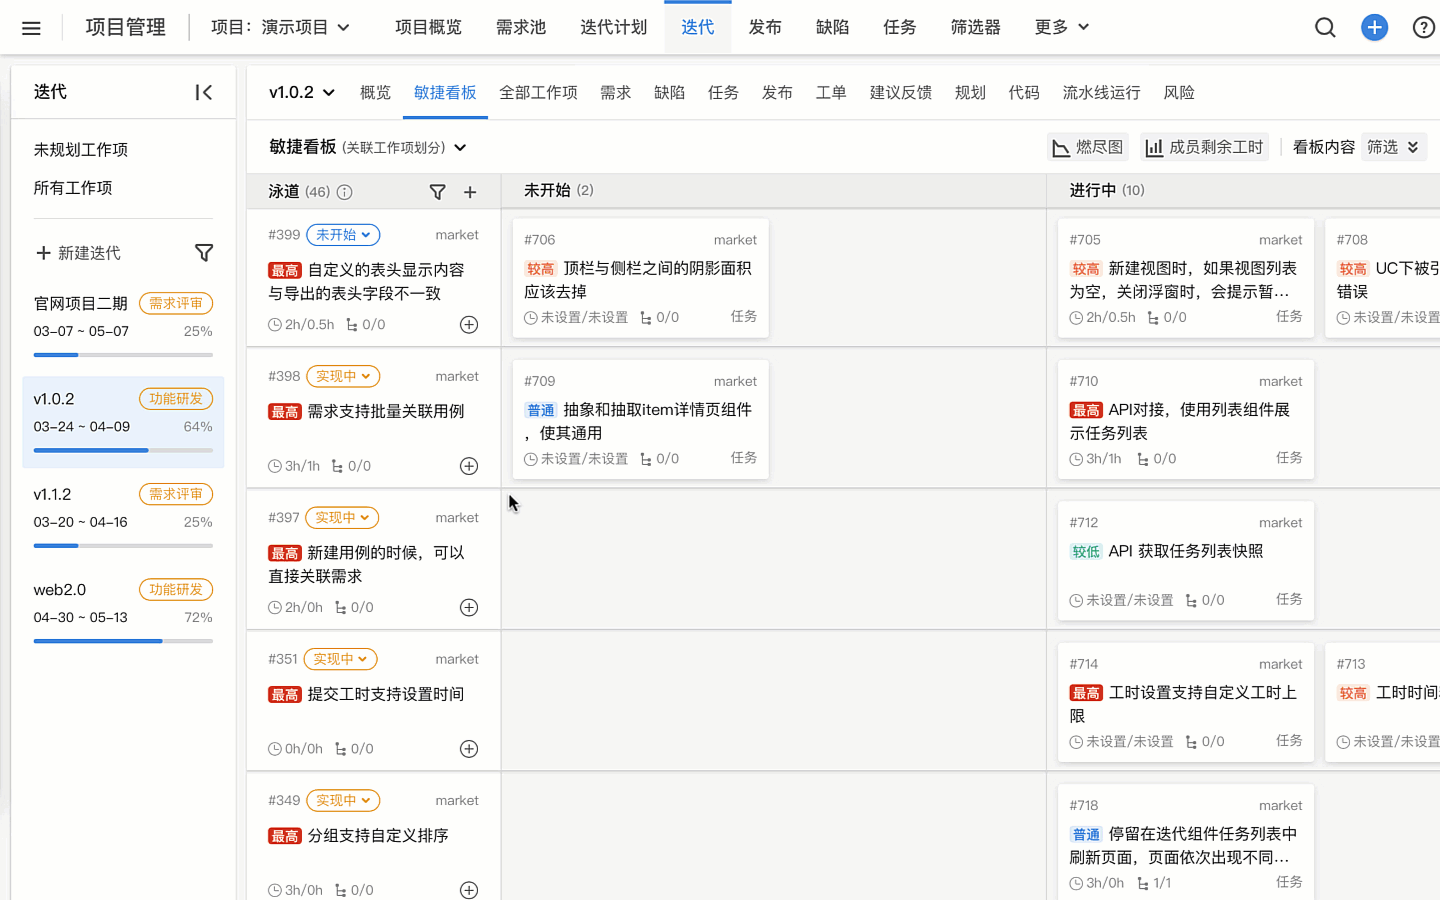Open 迭代计划 in top navigation
1440x900 pixels.
[614, 27]
